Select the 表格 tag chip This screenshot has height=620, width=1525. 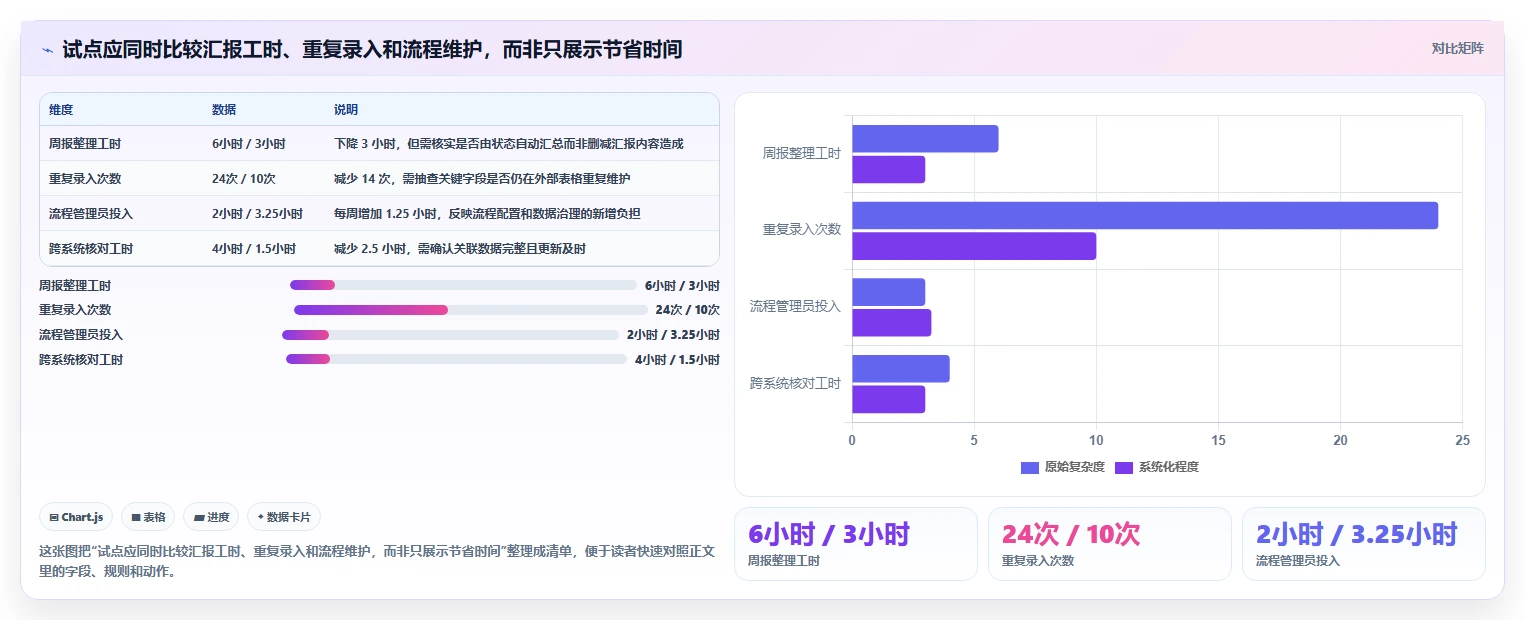click(148, 517)
